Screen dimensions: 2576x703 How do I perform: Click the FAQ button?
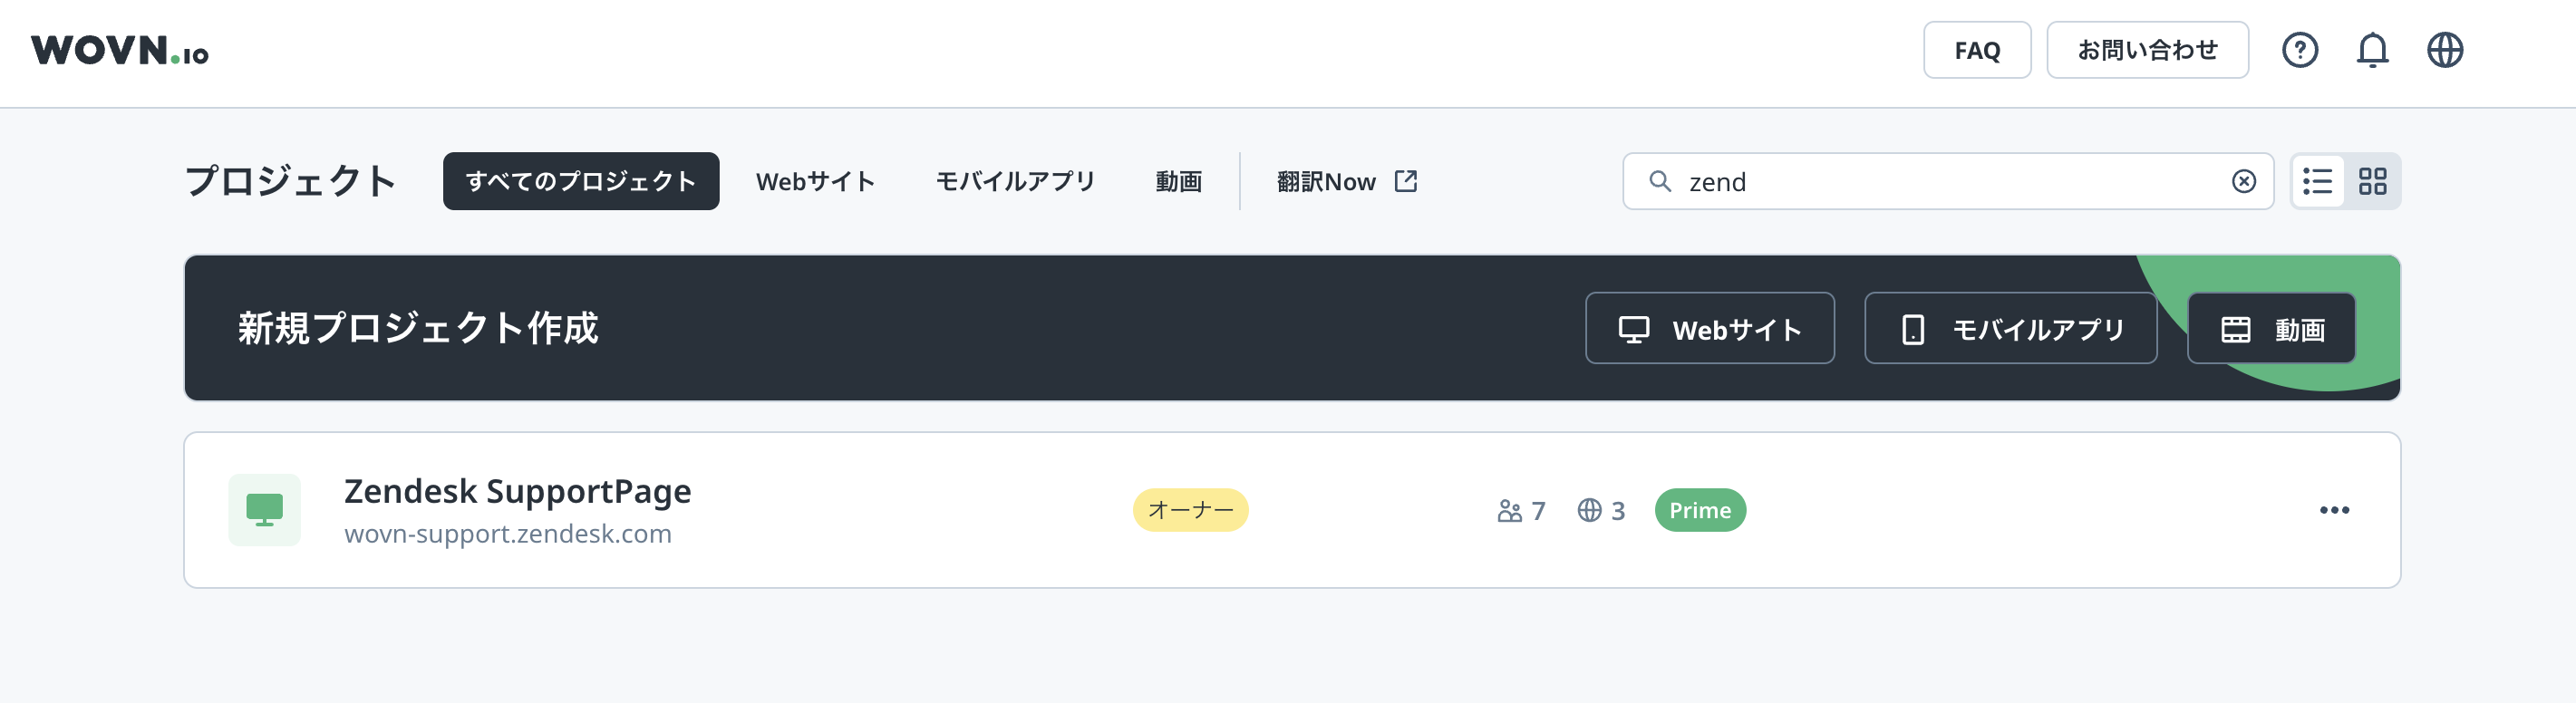pyautogui.click(x=1976, y=50)
